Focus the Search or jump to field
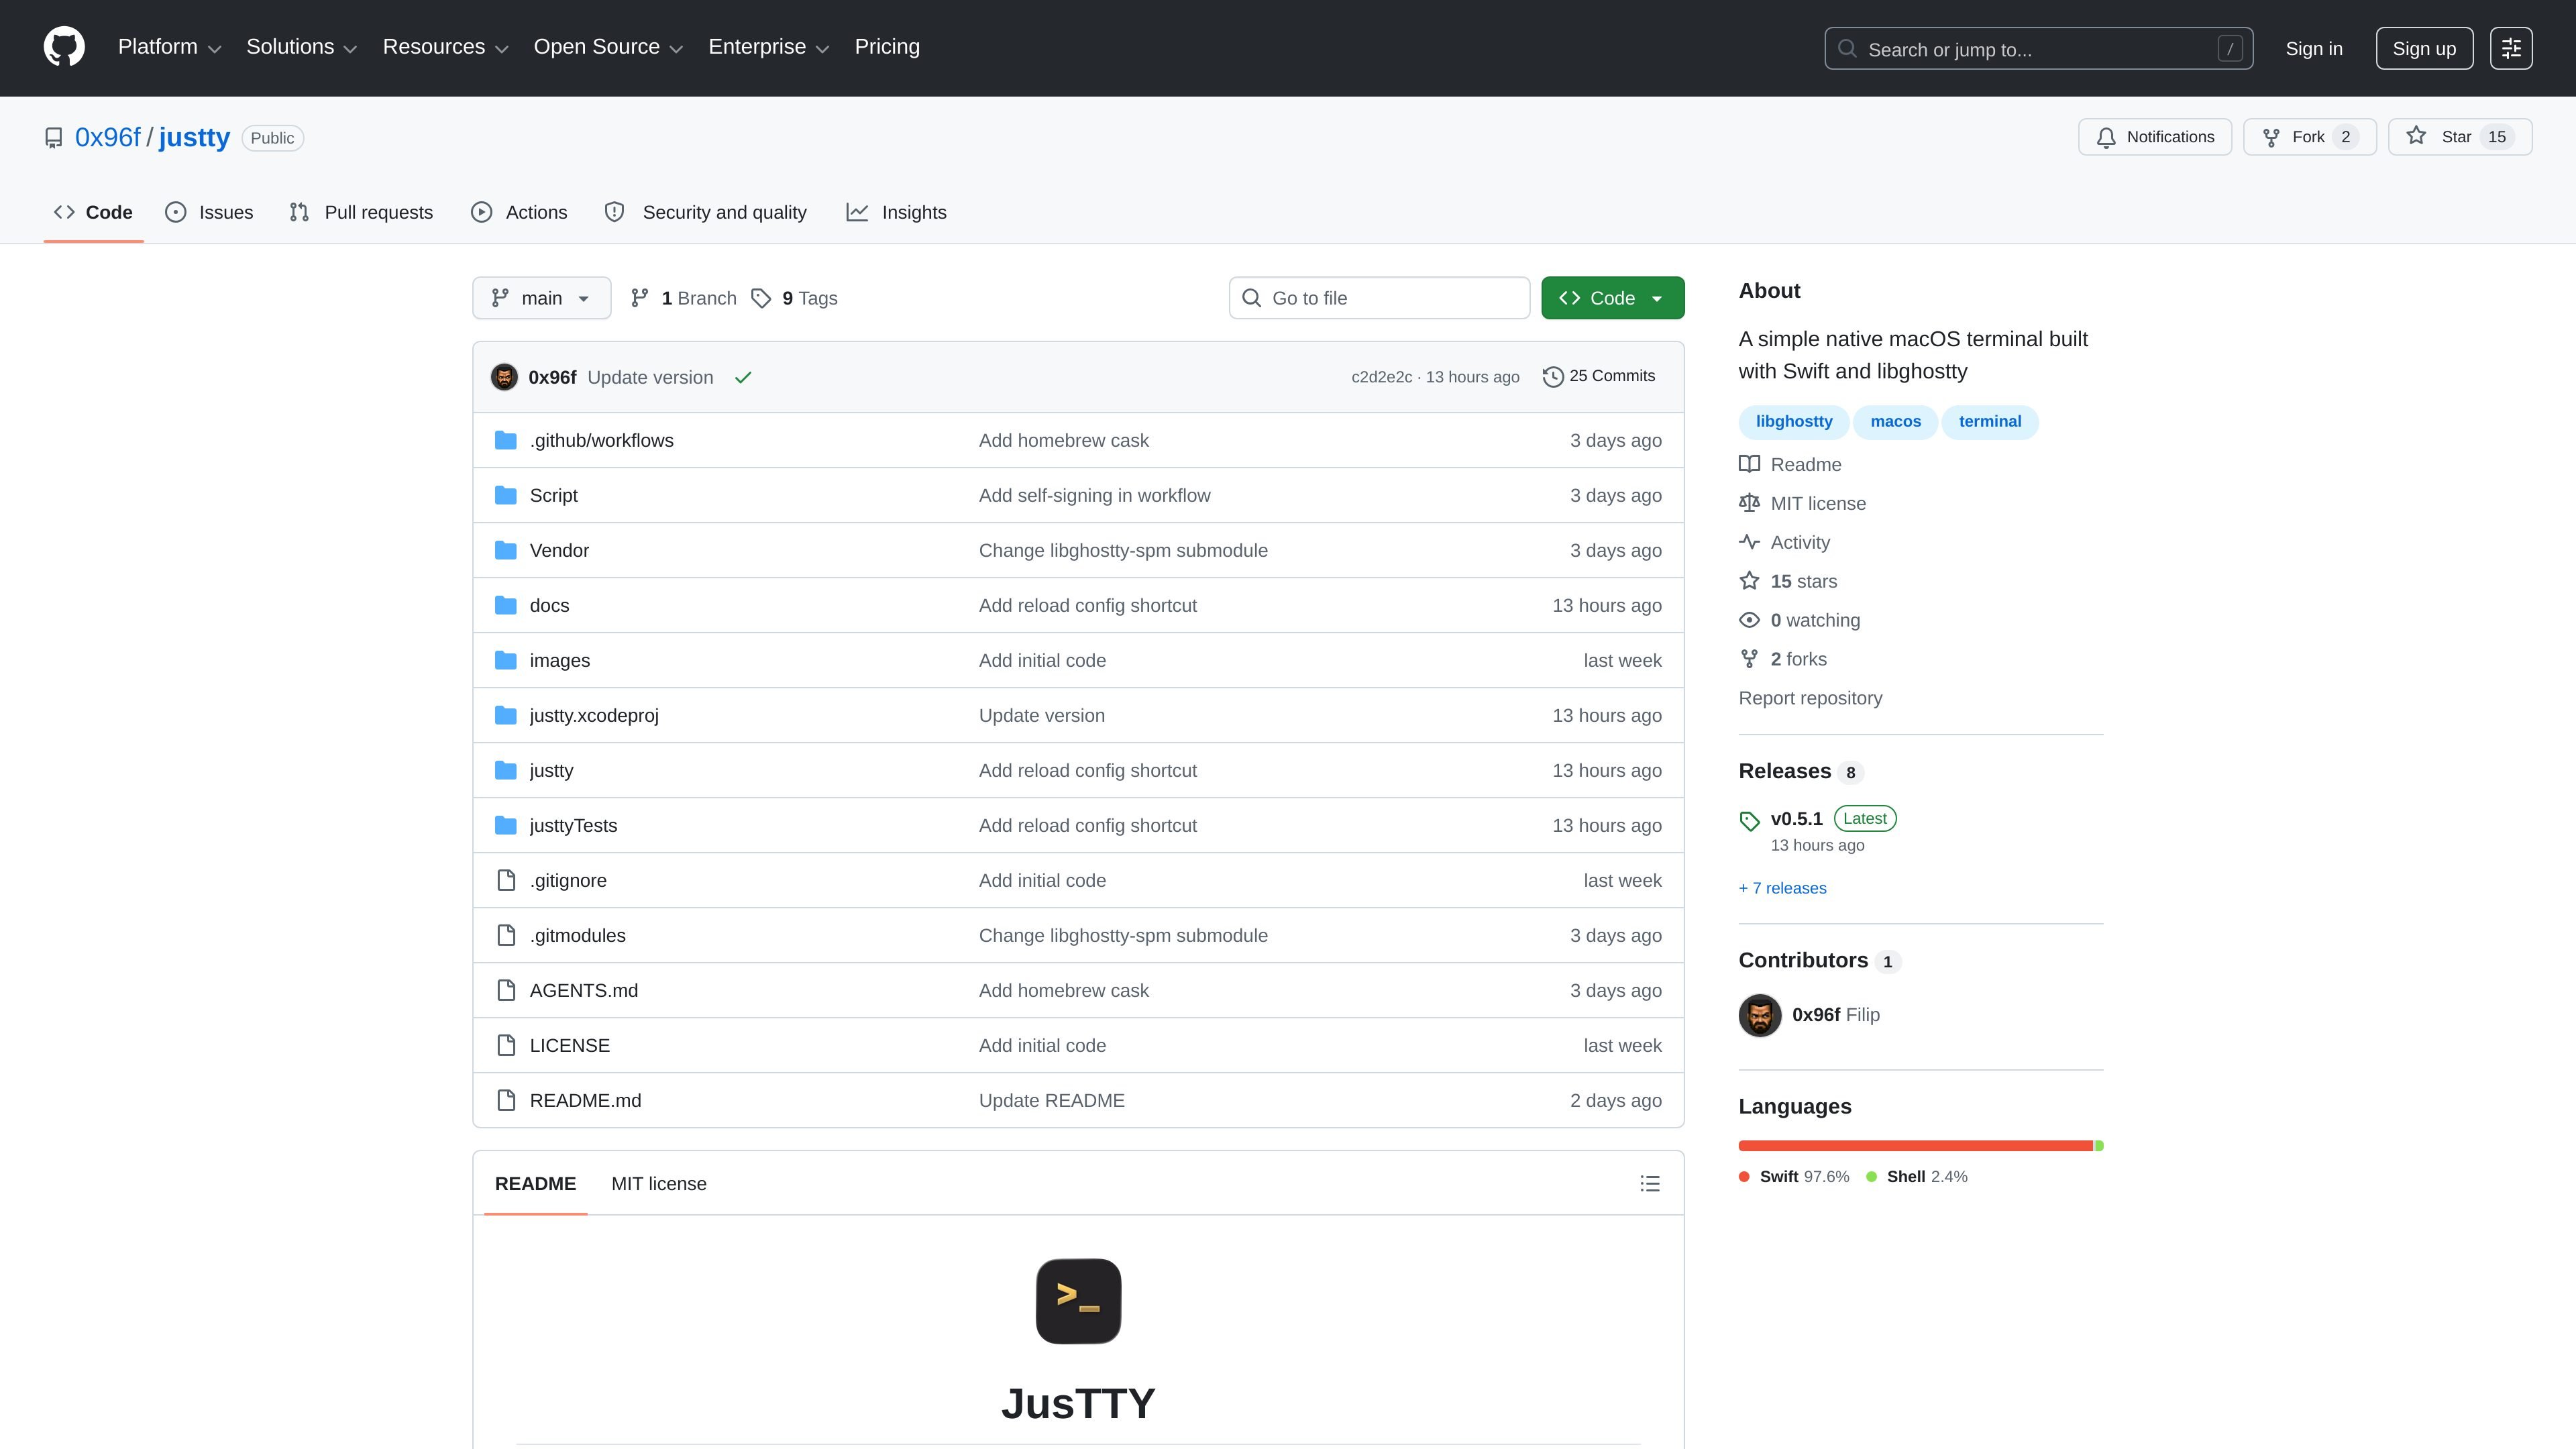 point(2038,49)
